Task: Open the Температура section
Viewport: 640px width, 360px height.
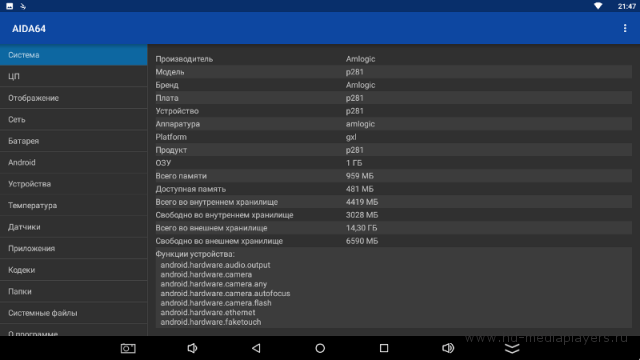Action: point(73,205)
